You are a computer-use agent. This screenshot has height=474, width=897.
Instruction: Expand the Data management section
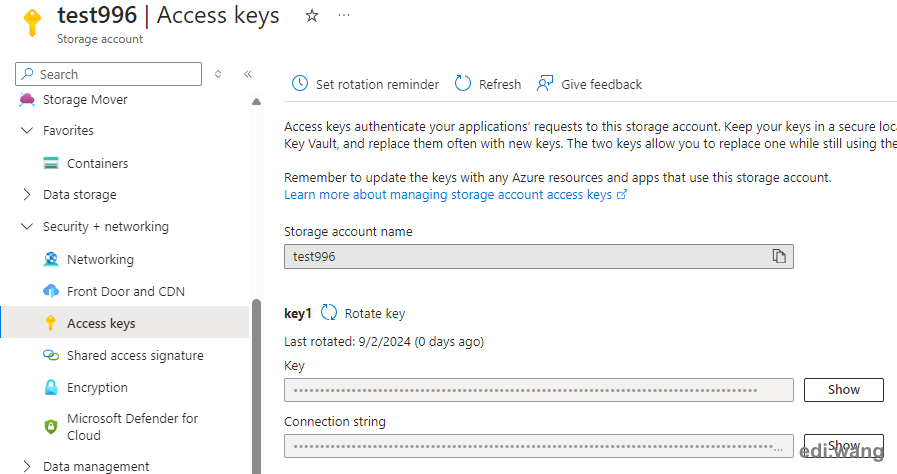pos(27,466)
